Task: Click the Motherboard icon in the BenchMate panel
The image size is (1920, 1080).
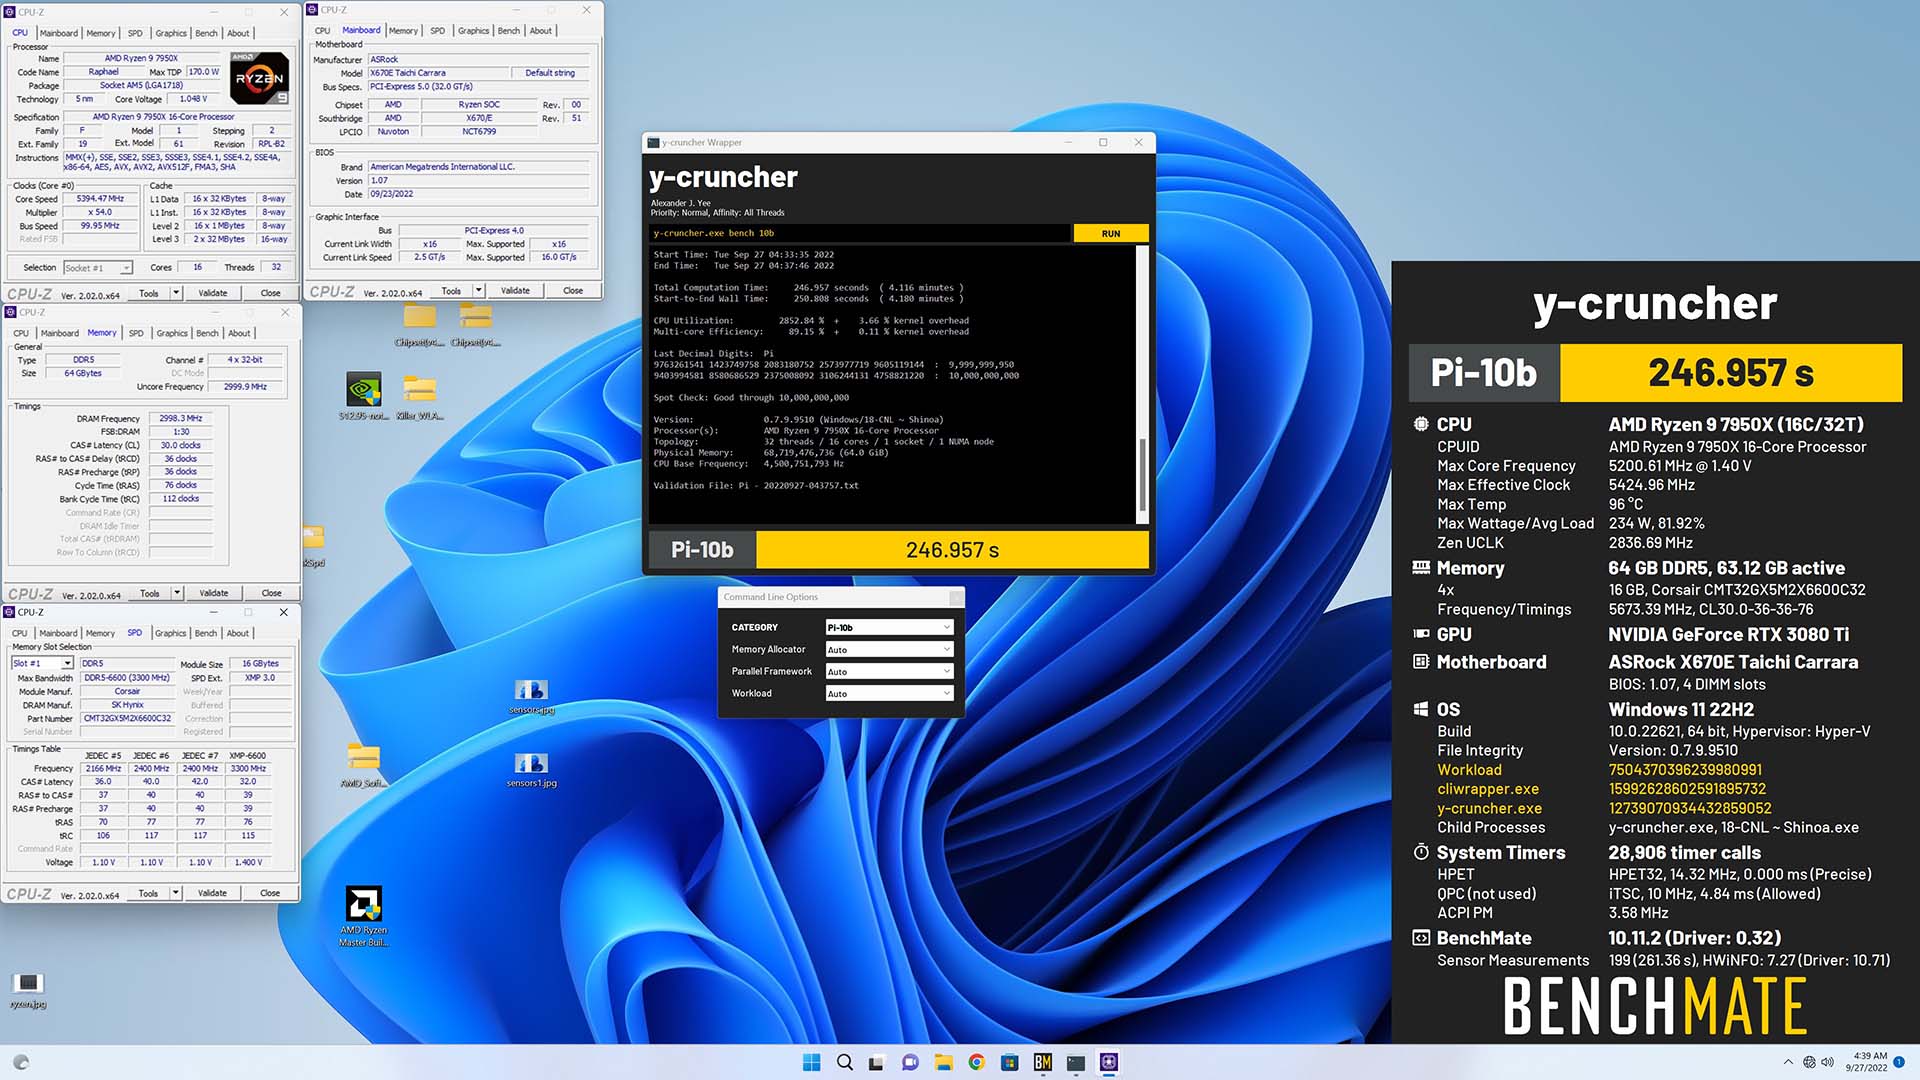Action: point(1421,662)
